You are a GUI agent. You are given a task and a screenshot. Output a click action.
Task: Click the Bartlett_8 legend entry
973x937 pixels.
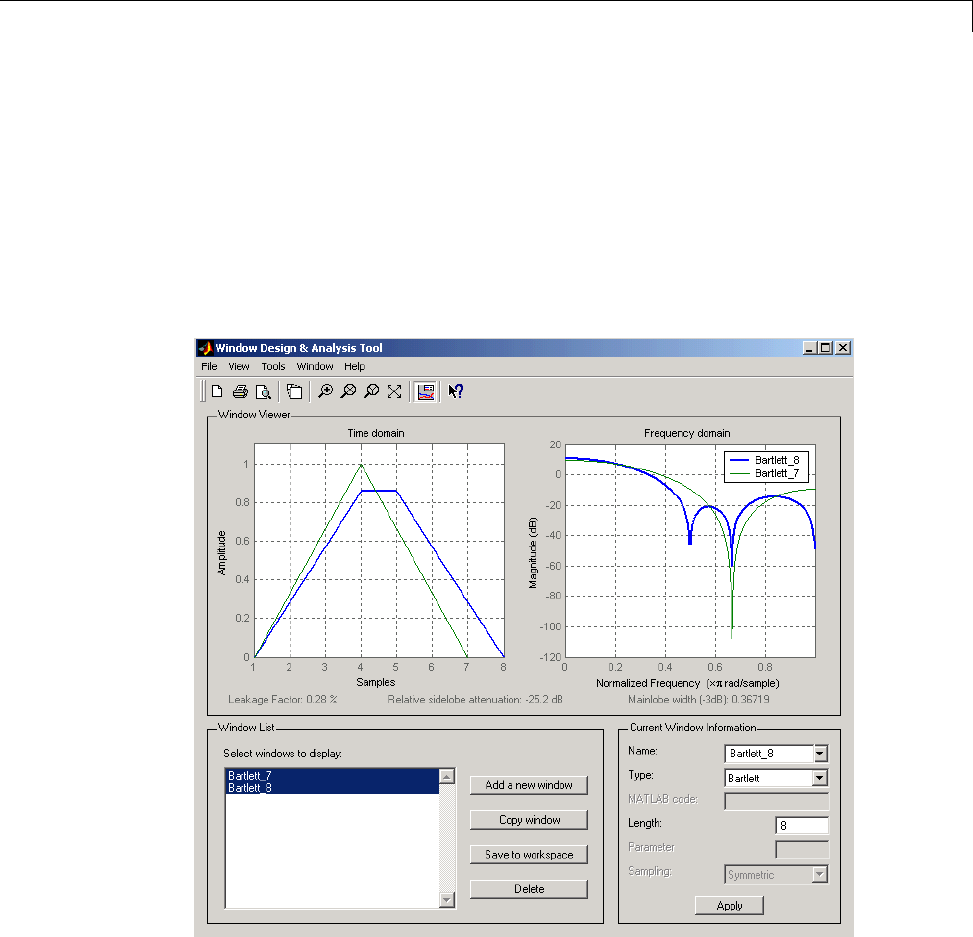765,460
